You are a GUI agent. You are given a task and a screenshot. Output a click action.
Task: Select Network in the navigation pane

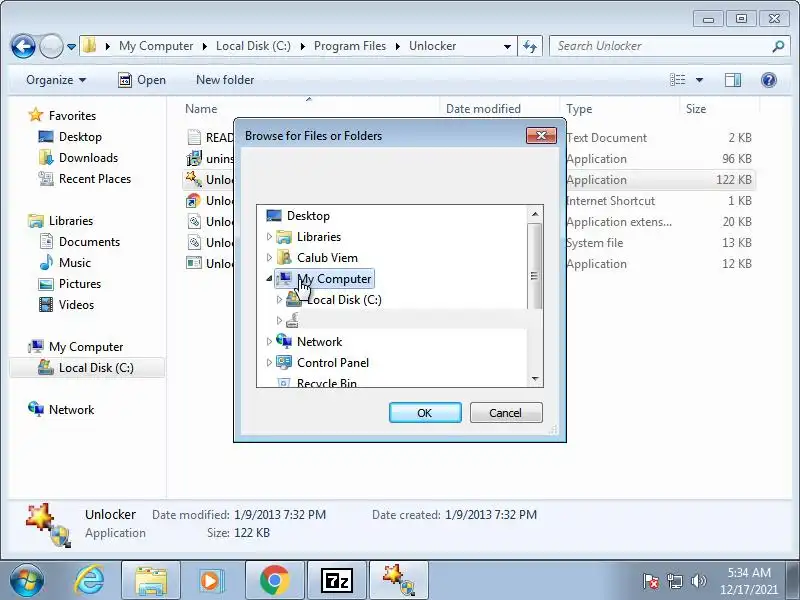click(x=71, y=410)
